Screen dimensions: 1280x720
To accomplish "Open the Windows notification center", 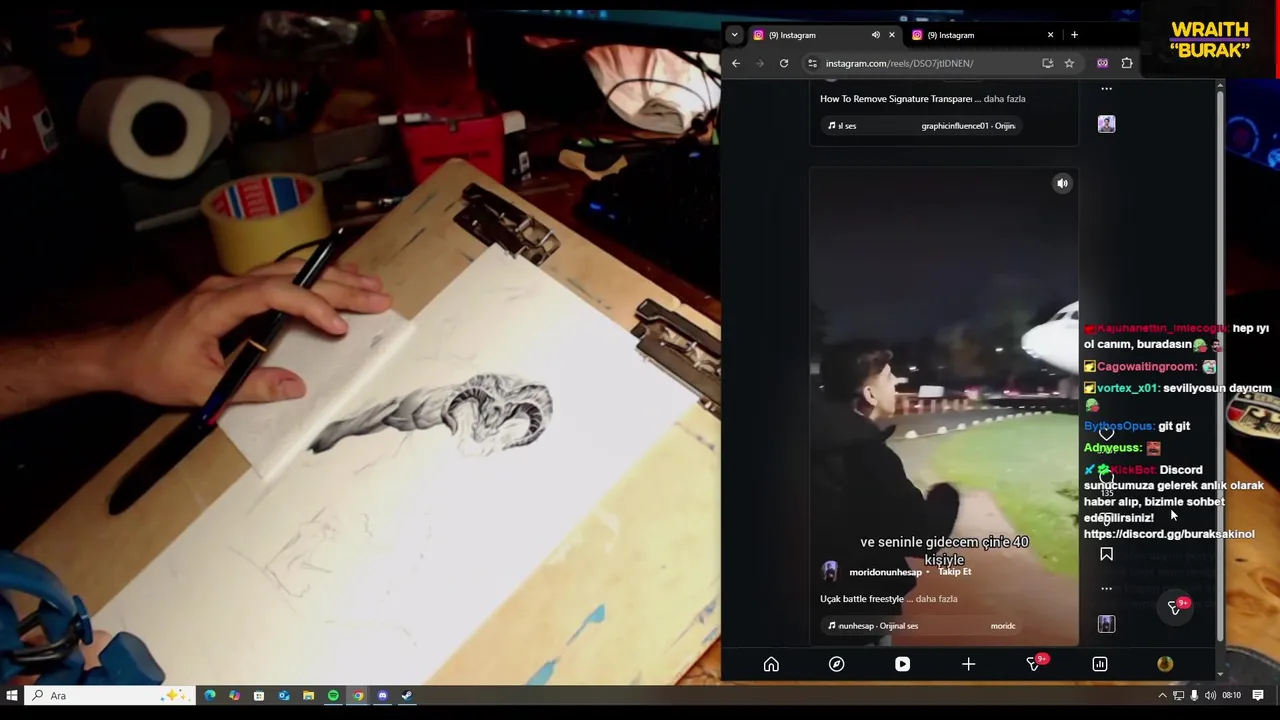I will (x=1258, y=695).
